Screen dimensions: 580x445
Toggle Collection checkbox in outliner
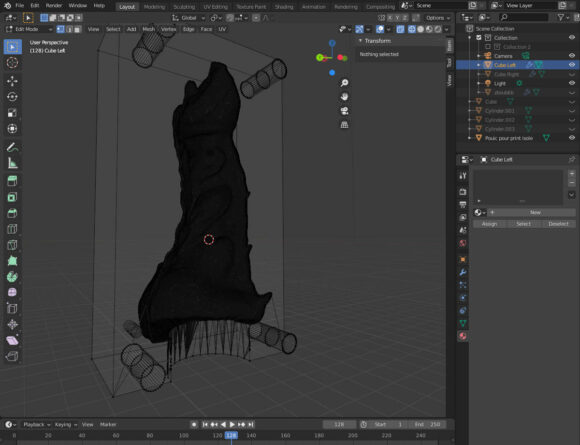(x=479, y=38)
